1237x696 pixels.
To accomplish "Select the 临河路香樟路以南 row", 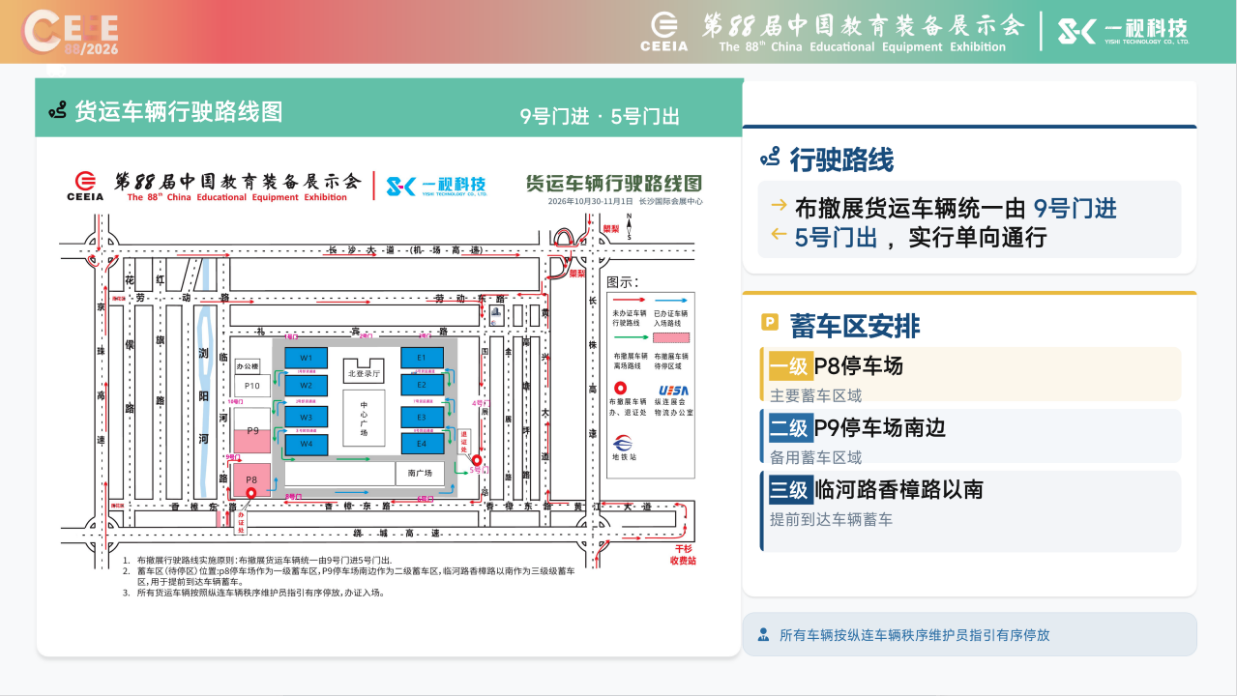I will pyautogui.click(x=971, y=511).
